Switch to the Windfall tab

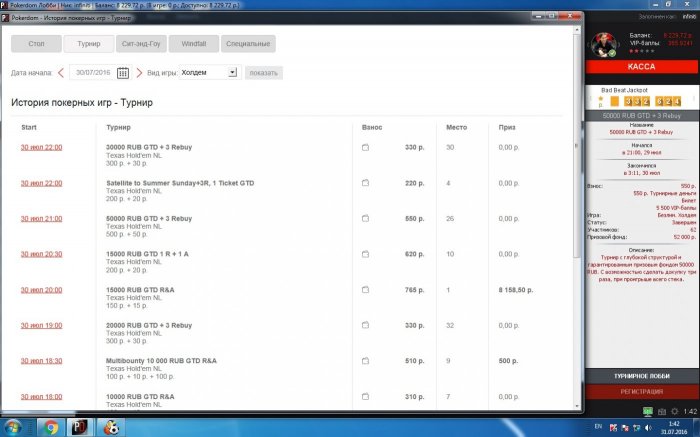(194, 44)
